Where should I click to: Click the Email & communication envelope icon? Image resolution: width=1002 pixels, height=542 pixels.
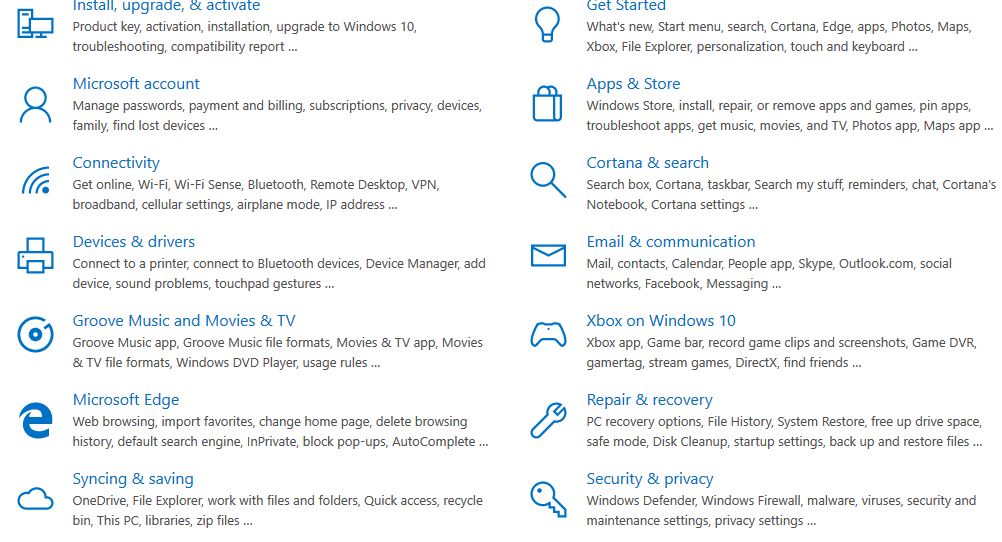548,256
